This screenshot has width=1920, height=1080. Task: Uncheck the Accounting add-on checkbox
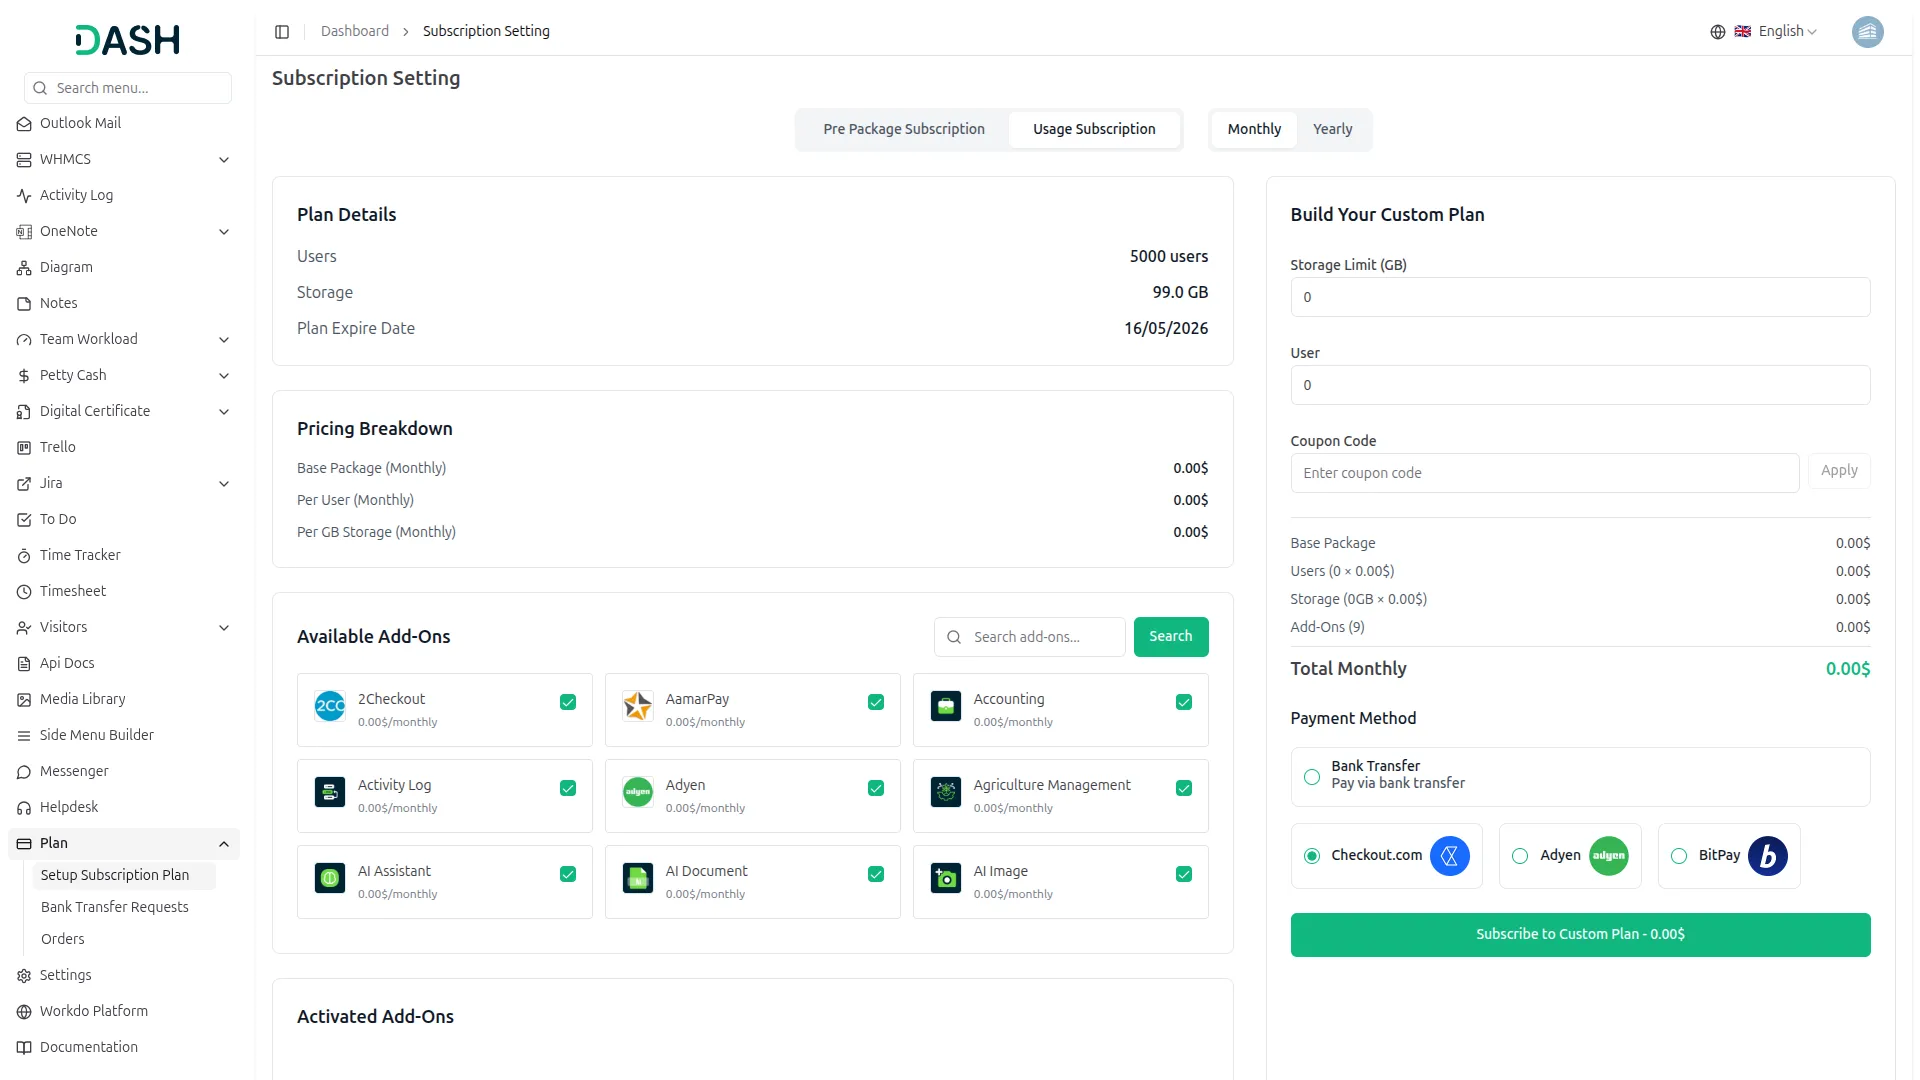coord(1184,702)
